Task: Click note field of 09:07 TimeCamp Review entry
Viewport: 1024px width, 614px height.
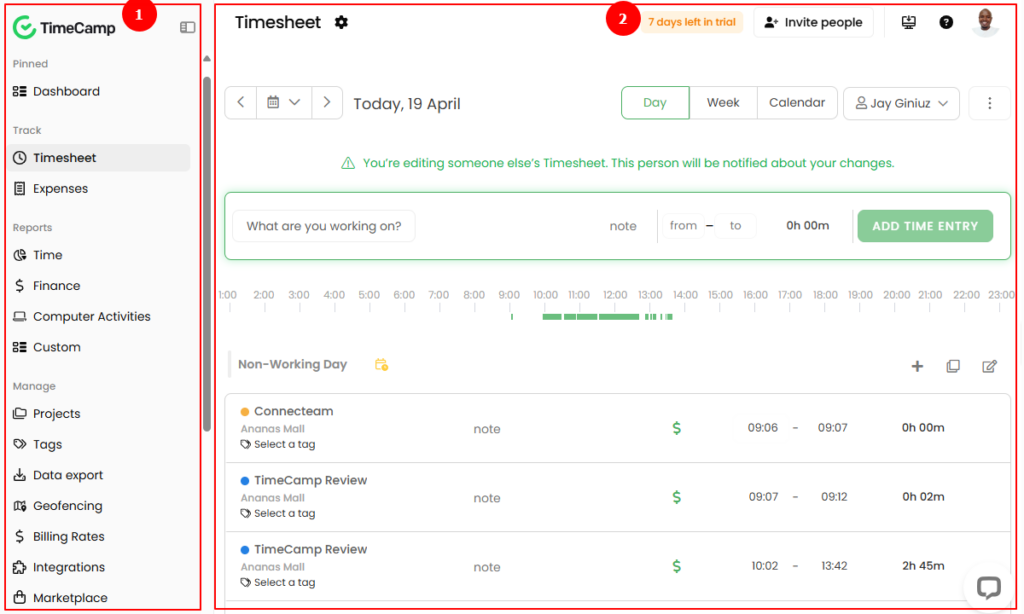Action: (x=487, y=498)
